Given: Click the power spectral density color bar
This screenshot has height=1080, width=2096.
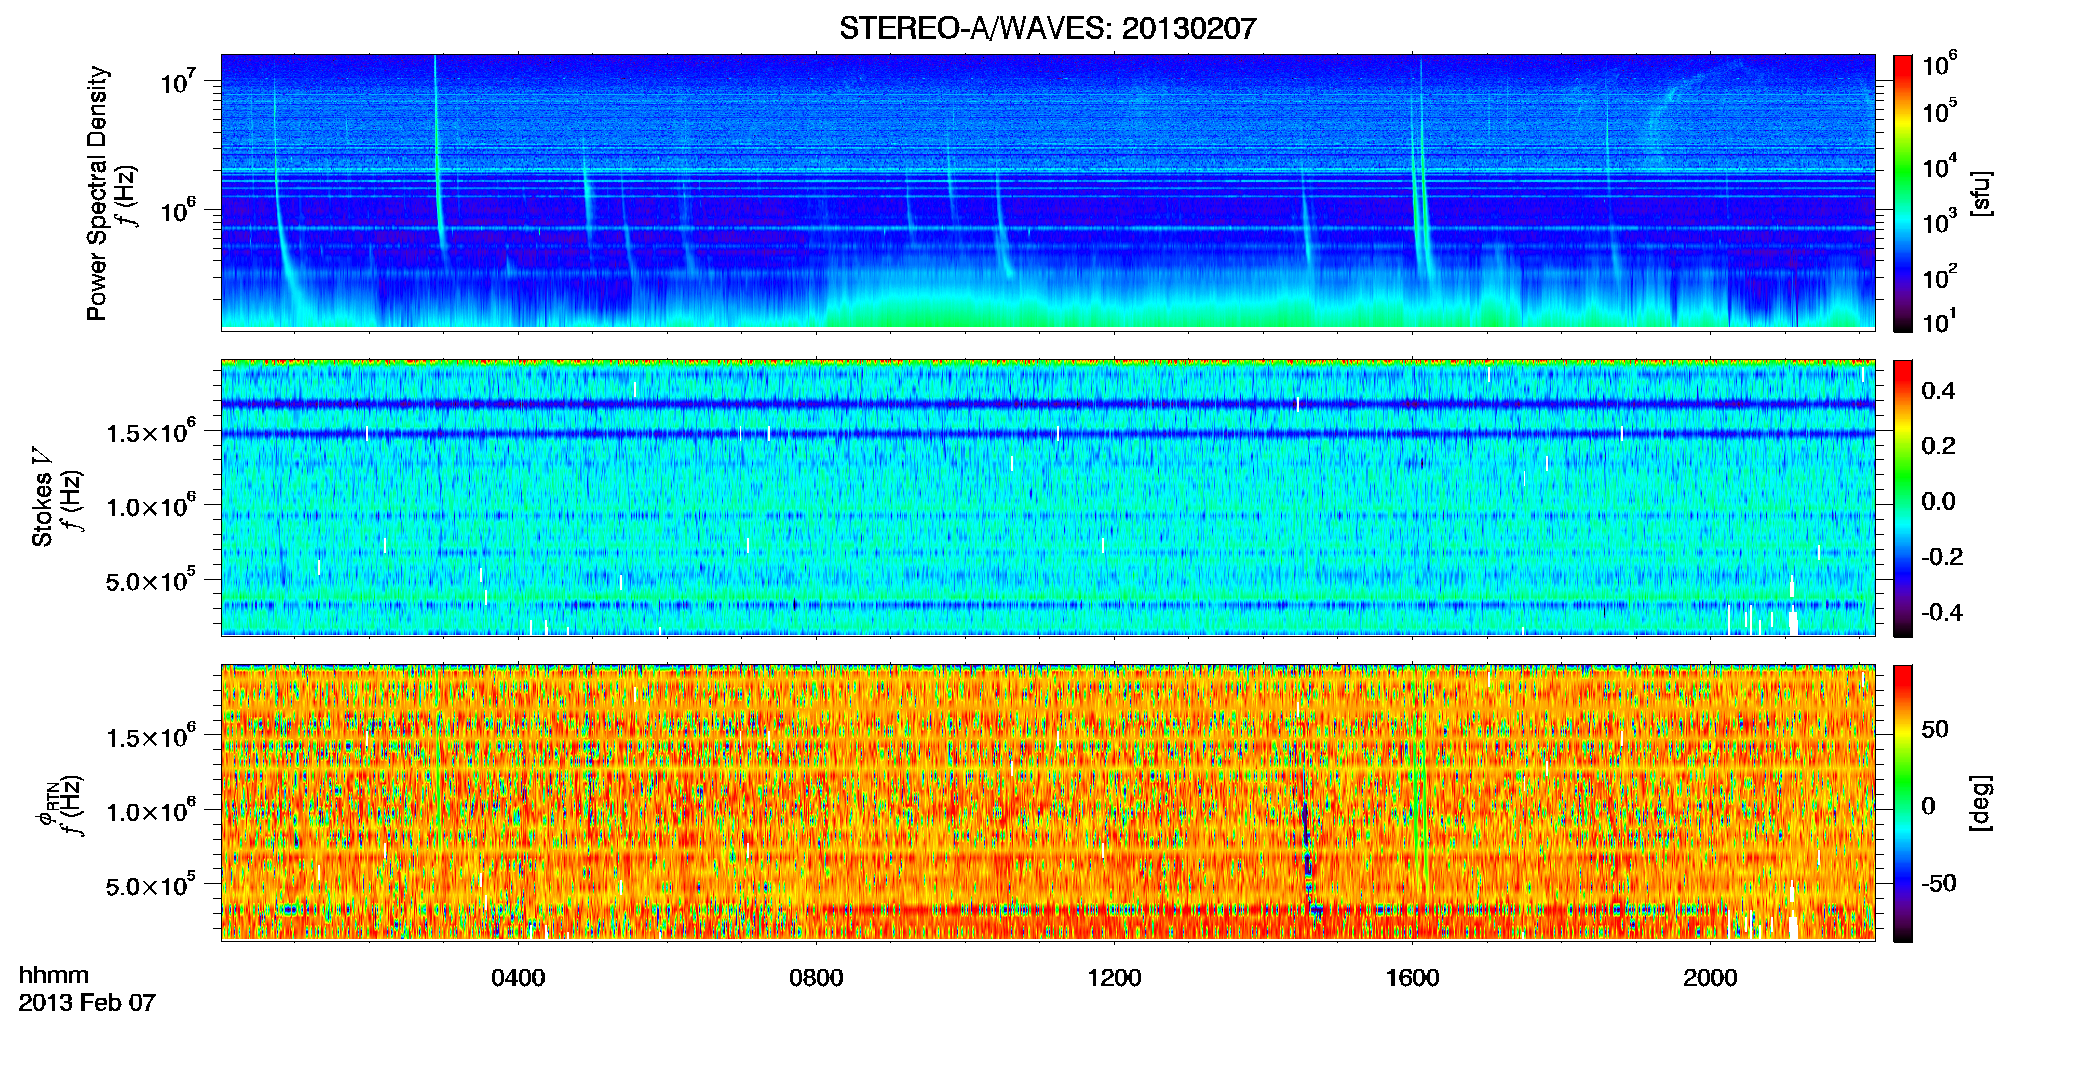Looking at the screenshot, I should [1902, 193].
